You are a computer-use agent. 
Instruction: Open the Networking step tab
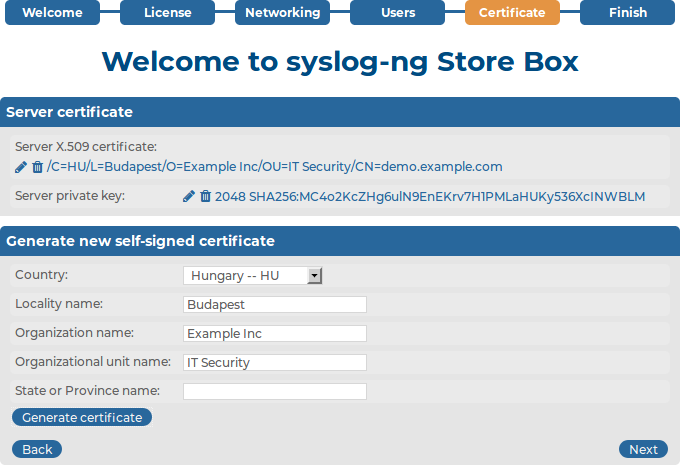tap(282, 13)
